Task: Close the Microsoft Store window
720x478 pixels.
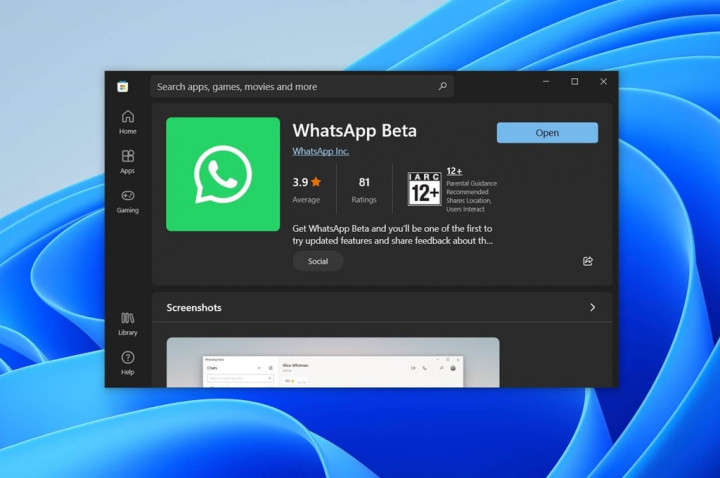Action: (603, 82)
